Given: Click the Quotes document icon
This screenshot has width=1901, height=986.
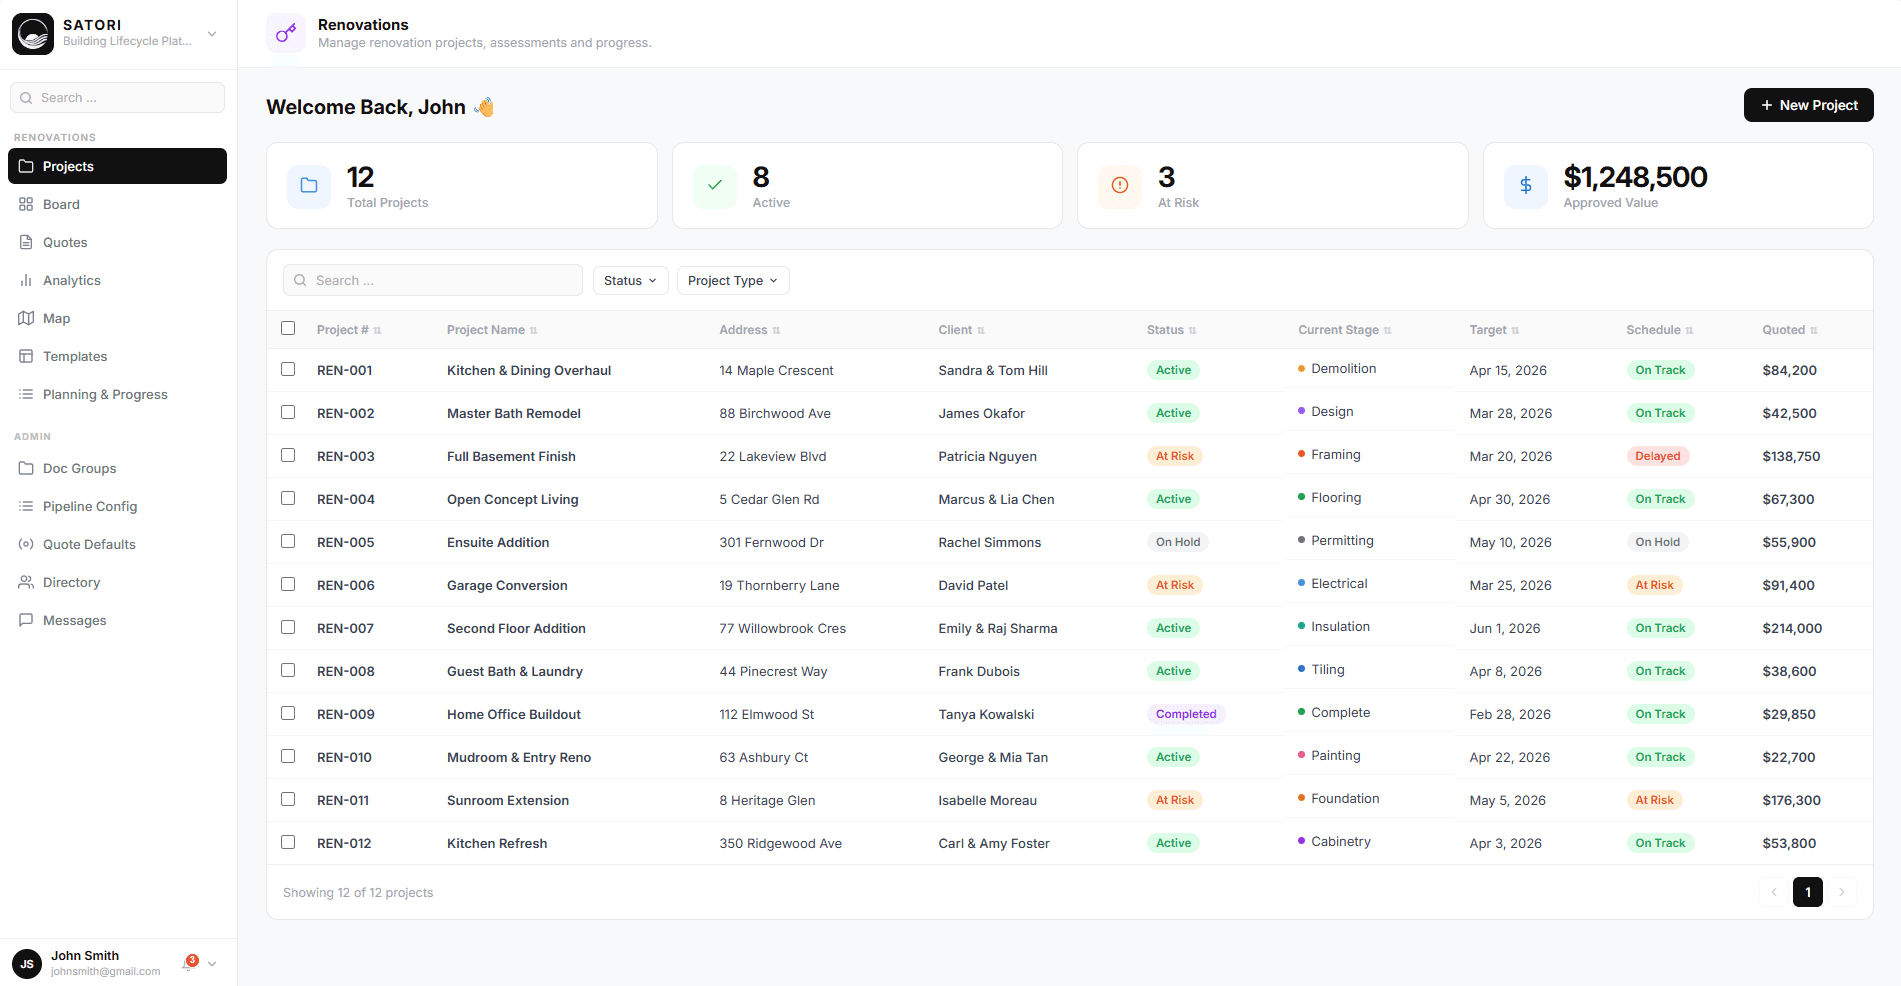Looking at the screenshot, I should 26,242.
